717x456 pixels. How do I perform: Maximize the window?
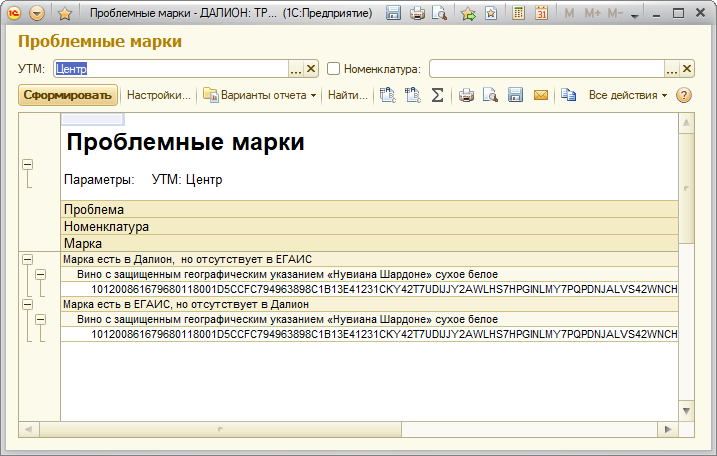[679, 14]
